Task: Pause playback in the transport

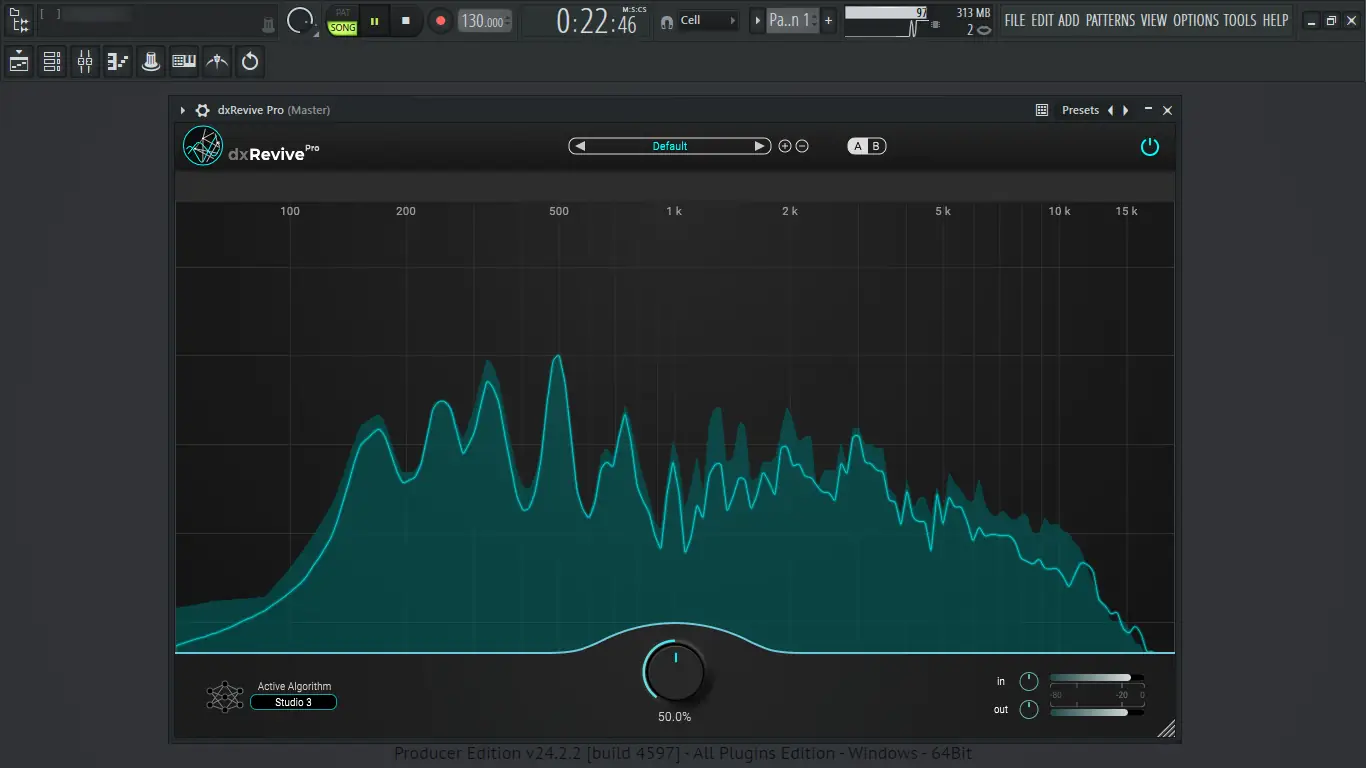Action: [375, 20]
